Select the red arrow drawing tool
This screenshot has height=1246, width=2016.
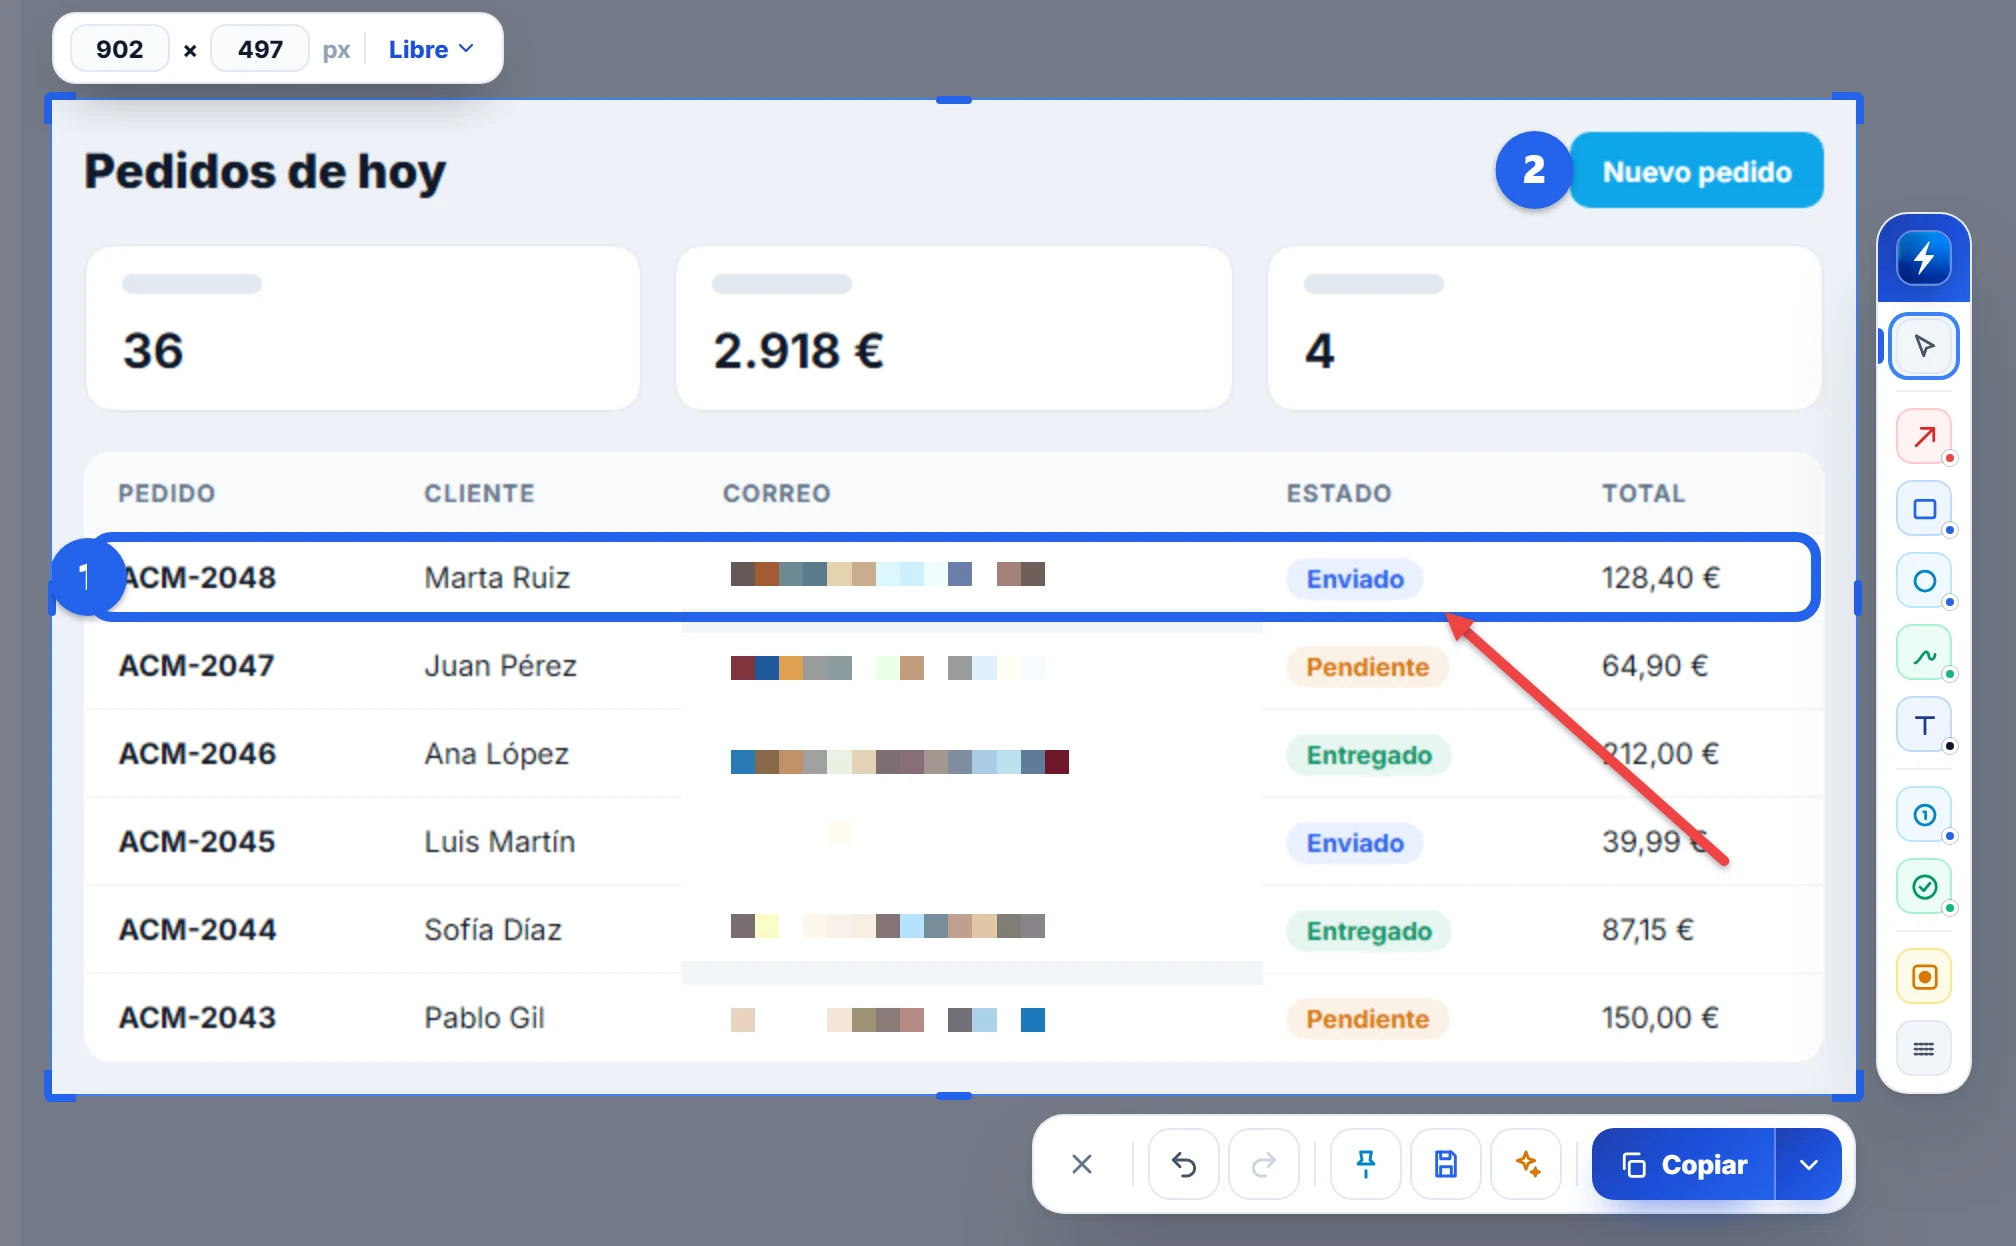1923,436
